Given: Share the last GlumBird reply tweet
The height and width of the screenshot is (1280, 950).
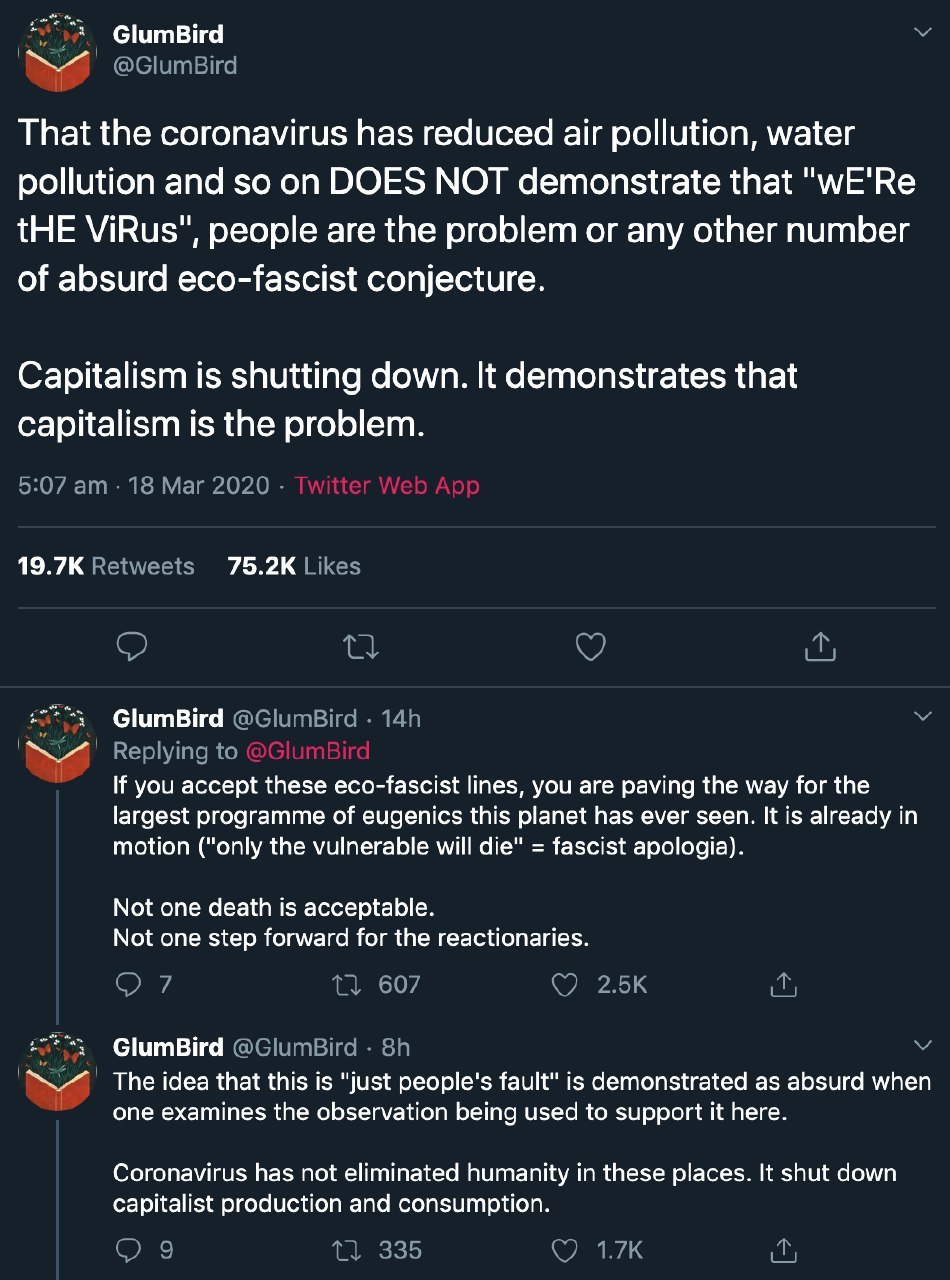Looking at the screenshot, I should coord(784,1250).
